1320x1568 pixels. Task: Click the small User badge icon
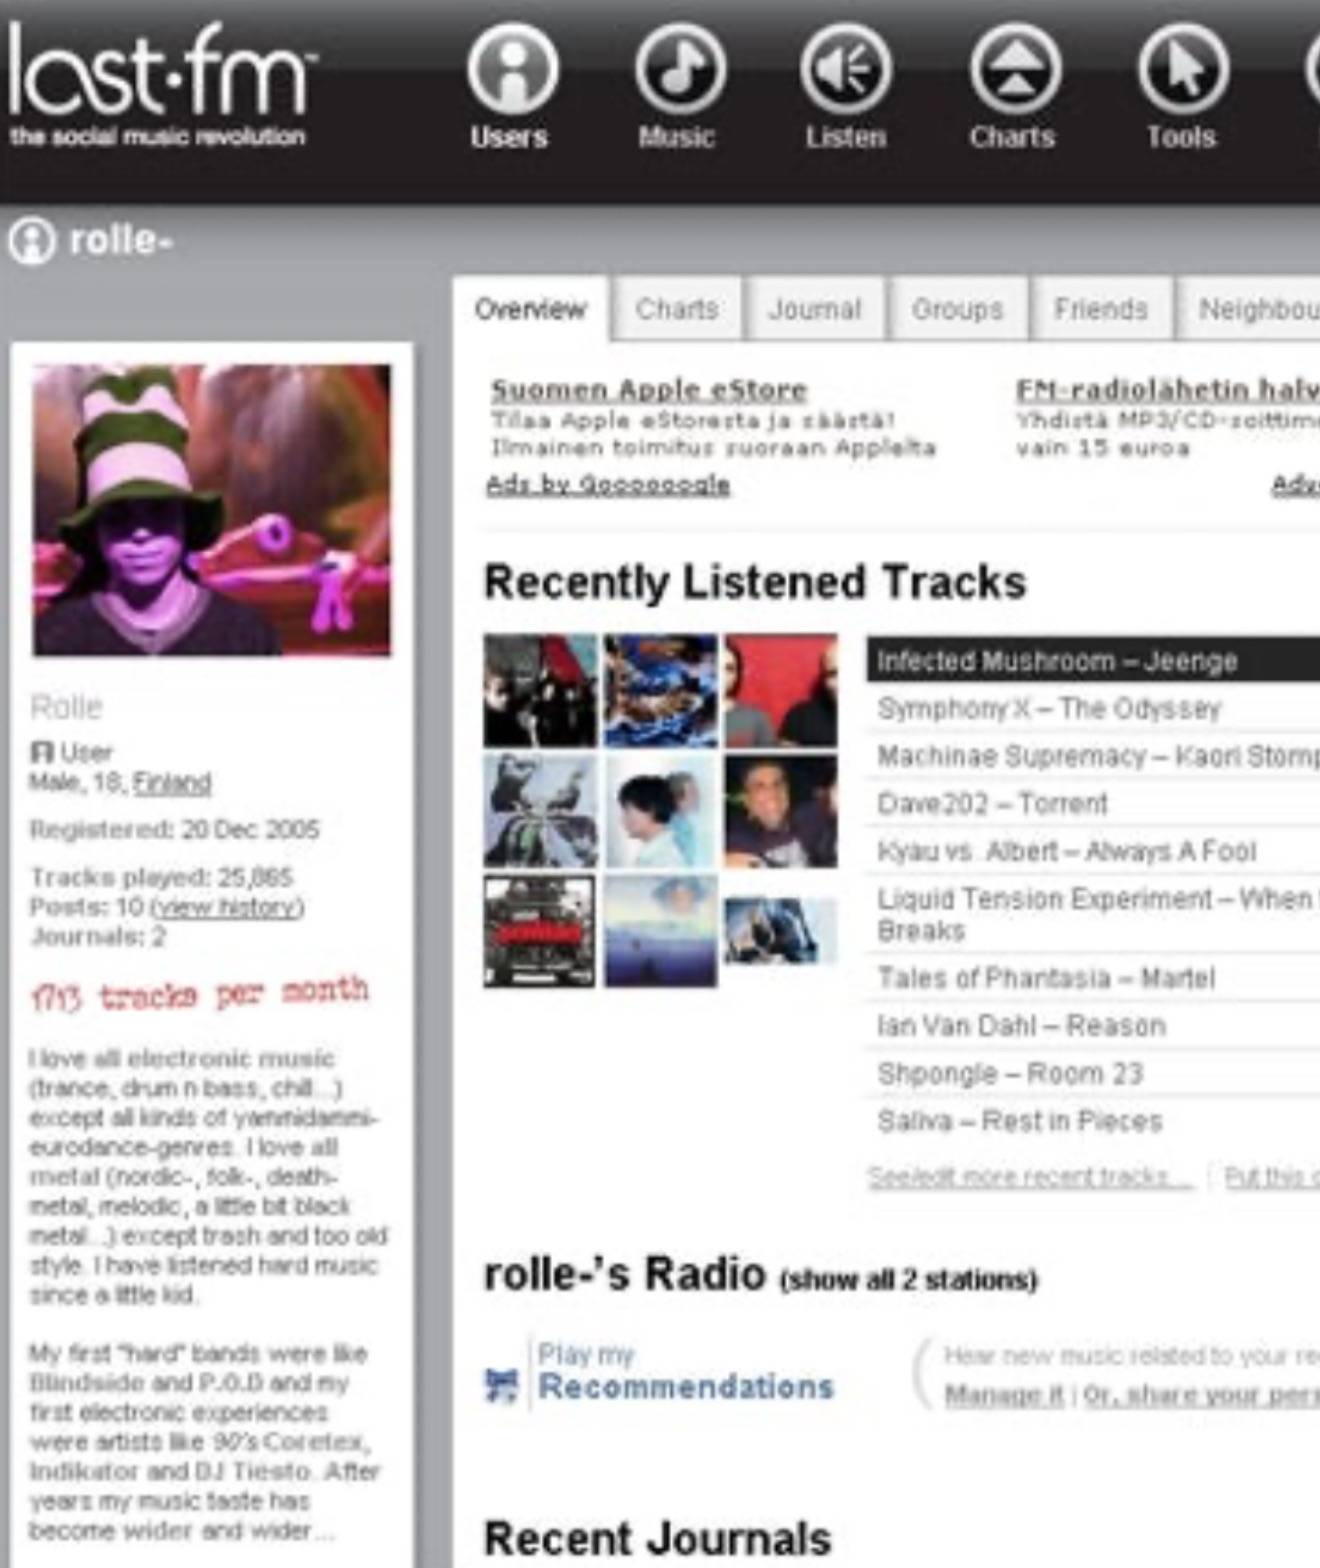41,751
